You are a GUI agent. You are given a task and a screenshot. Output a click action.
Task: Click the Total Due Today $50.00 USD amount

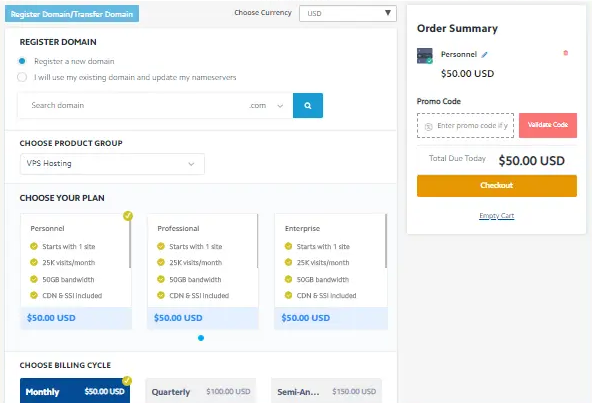point(532,161)
